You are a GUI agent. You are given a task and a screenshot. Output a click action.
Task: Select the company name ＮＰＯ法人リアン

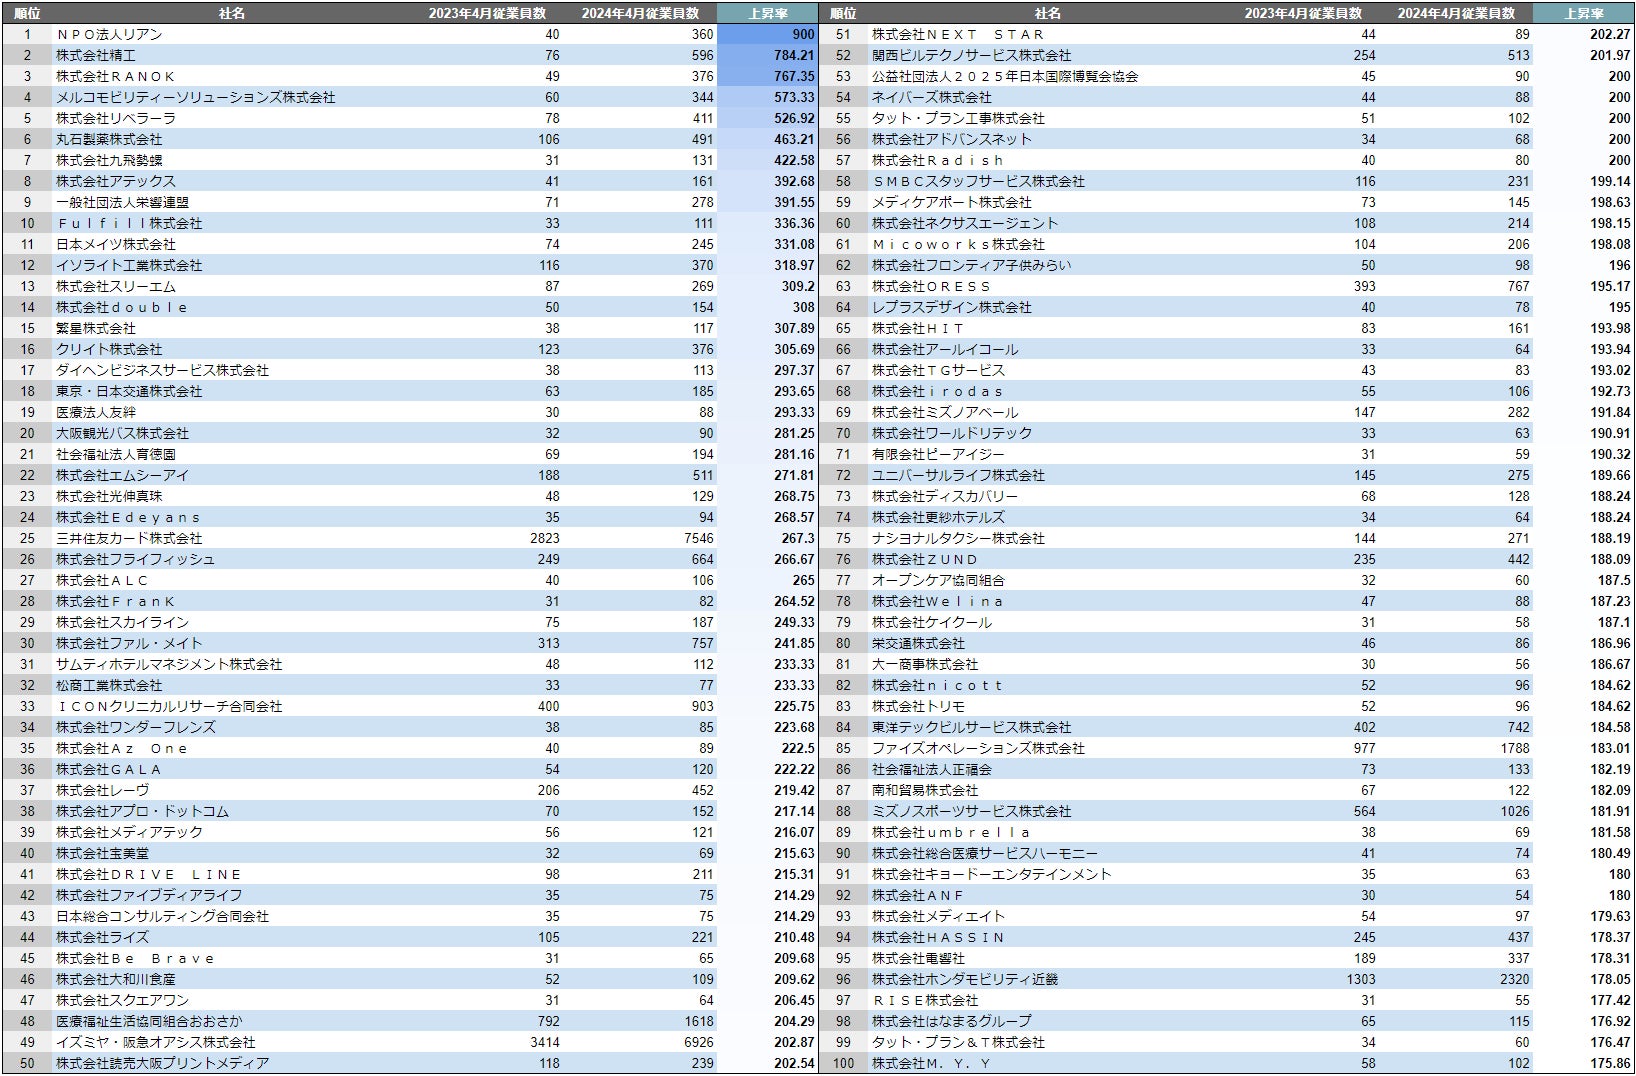(x=109, y=34)
